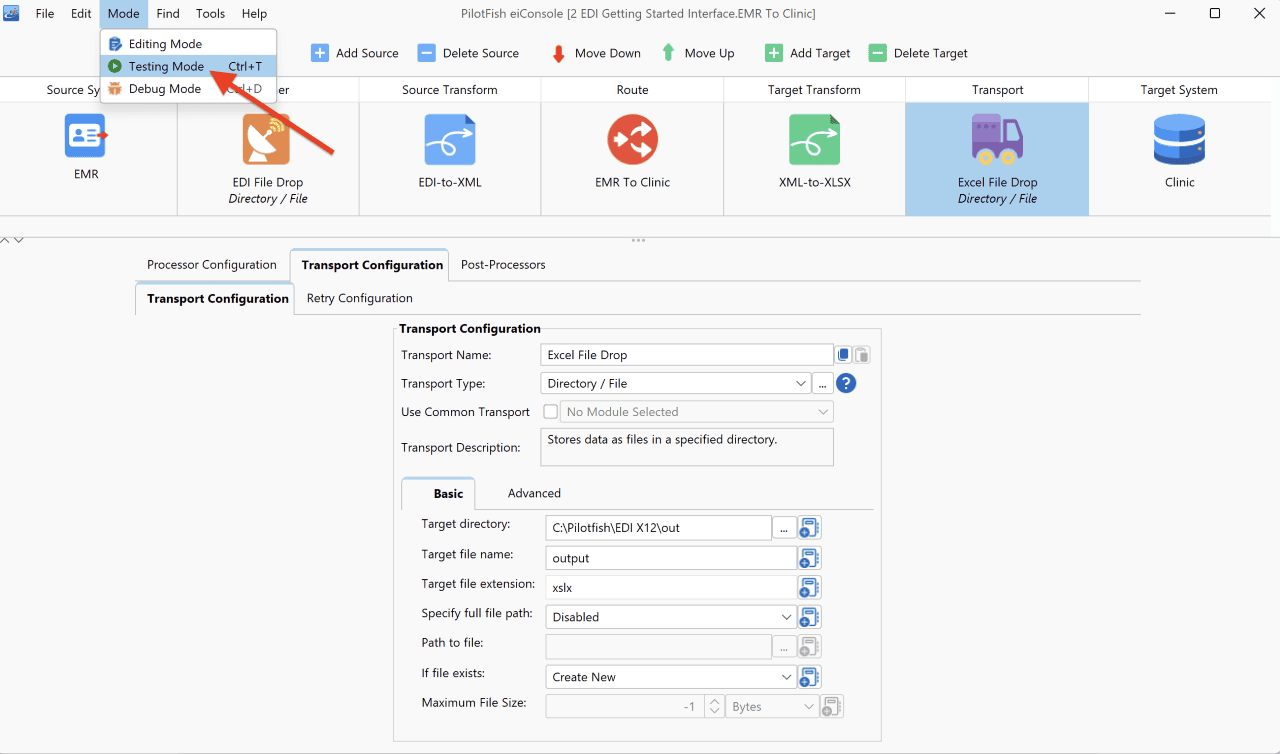Open the Tools menu
The image size is (1280, 754).
tap(210, 14)
